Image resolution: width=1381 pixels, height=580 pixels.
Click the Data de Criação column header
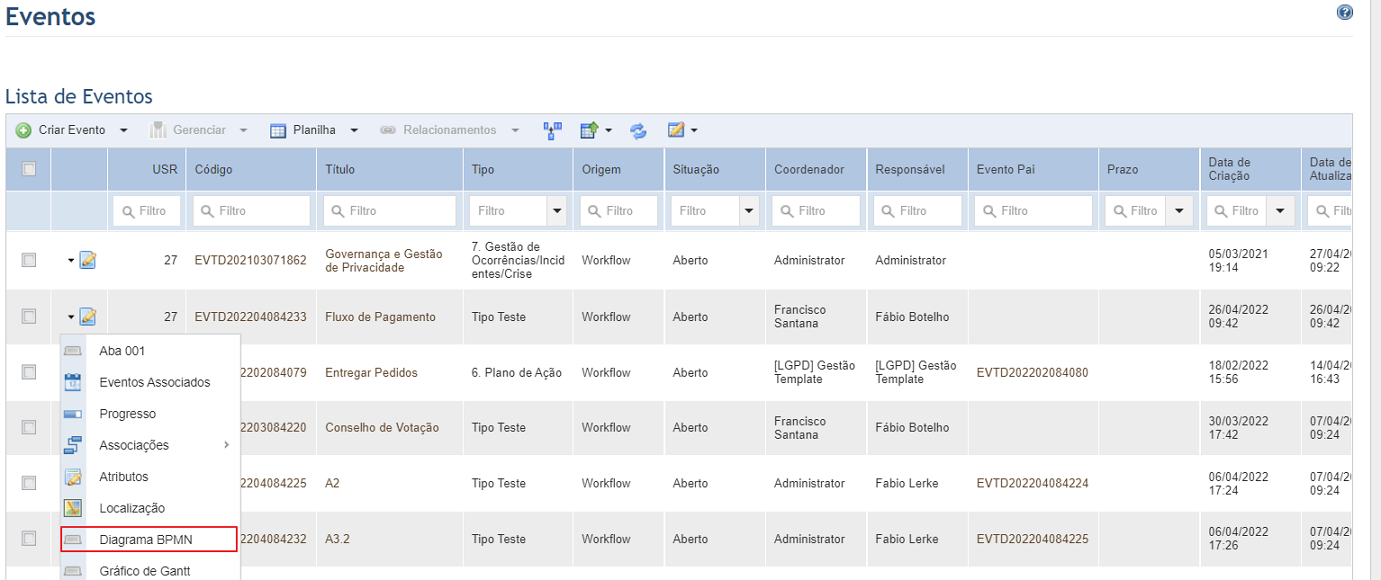coord(1230,169)
